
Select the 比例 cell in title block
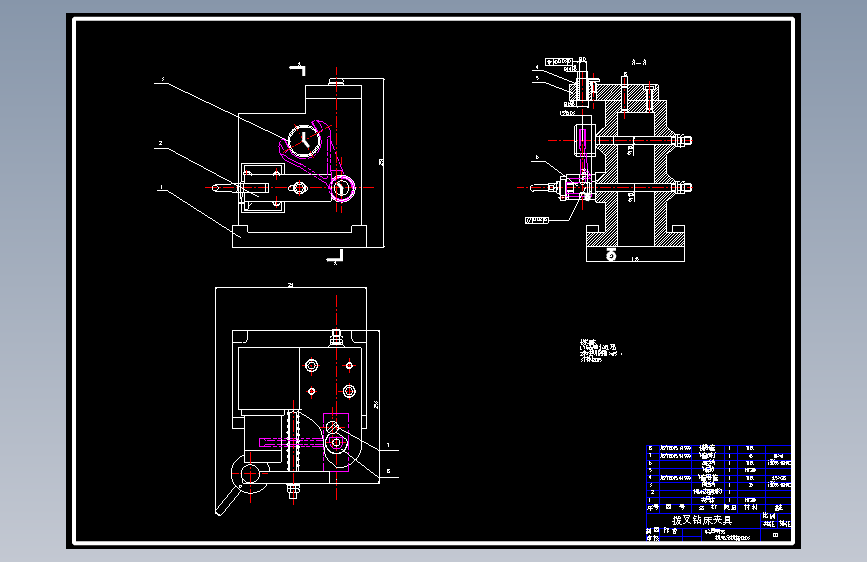769,516
